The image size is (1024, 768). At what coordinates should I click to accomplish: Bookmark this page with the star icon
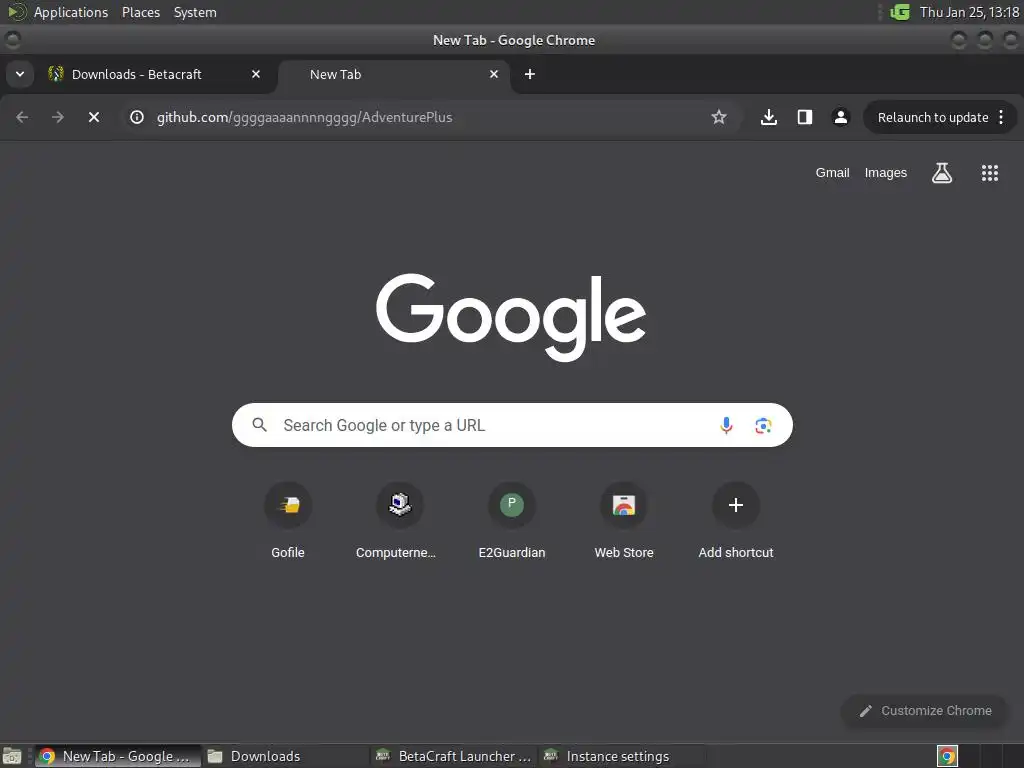(x=719, y=117)
